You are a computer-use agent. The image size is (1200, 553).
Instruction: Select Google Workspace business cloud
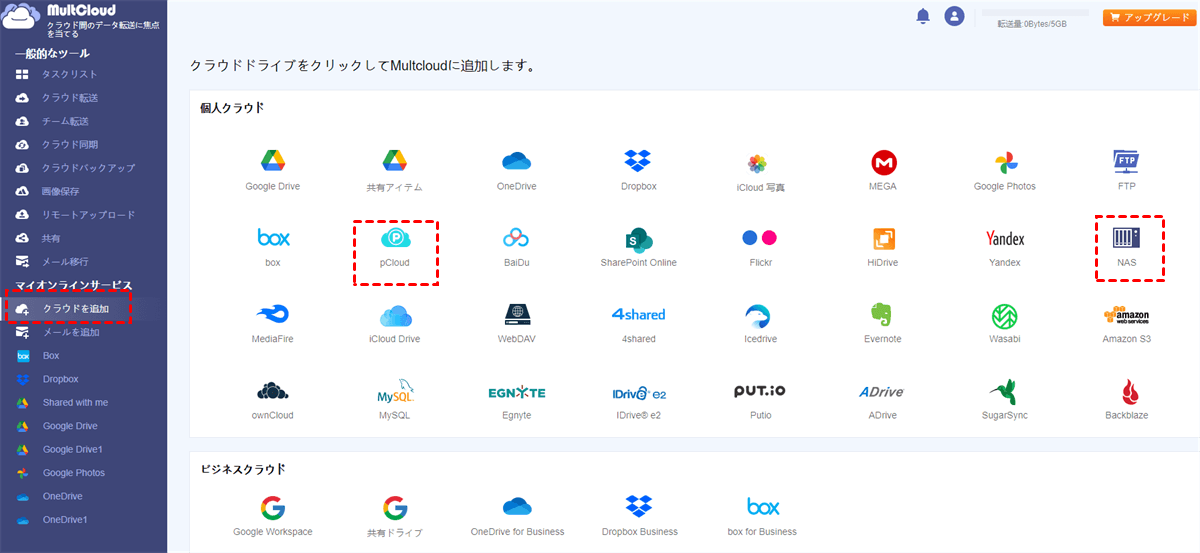(273, 517)
